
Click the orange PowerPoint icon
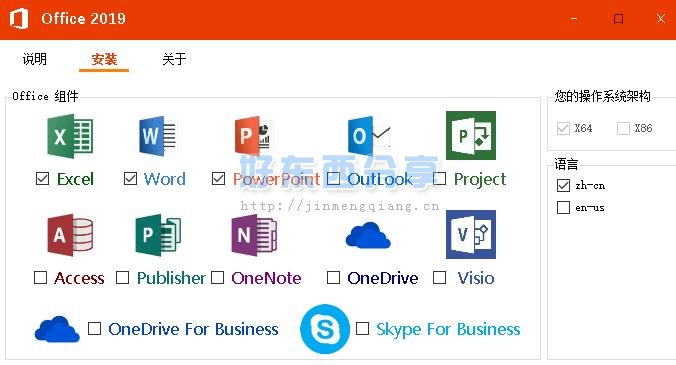pyautogui.click(x=252, y=136)
